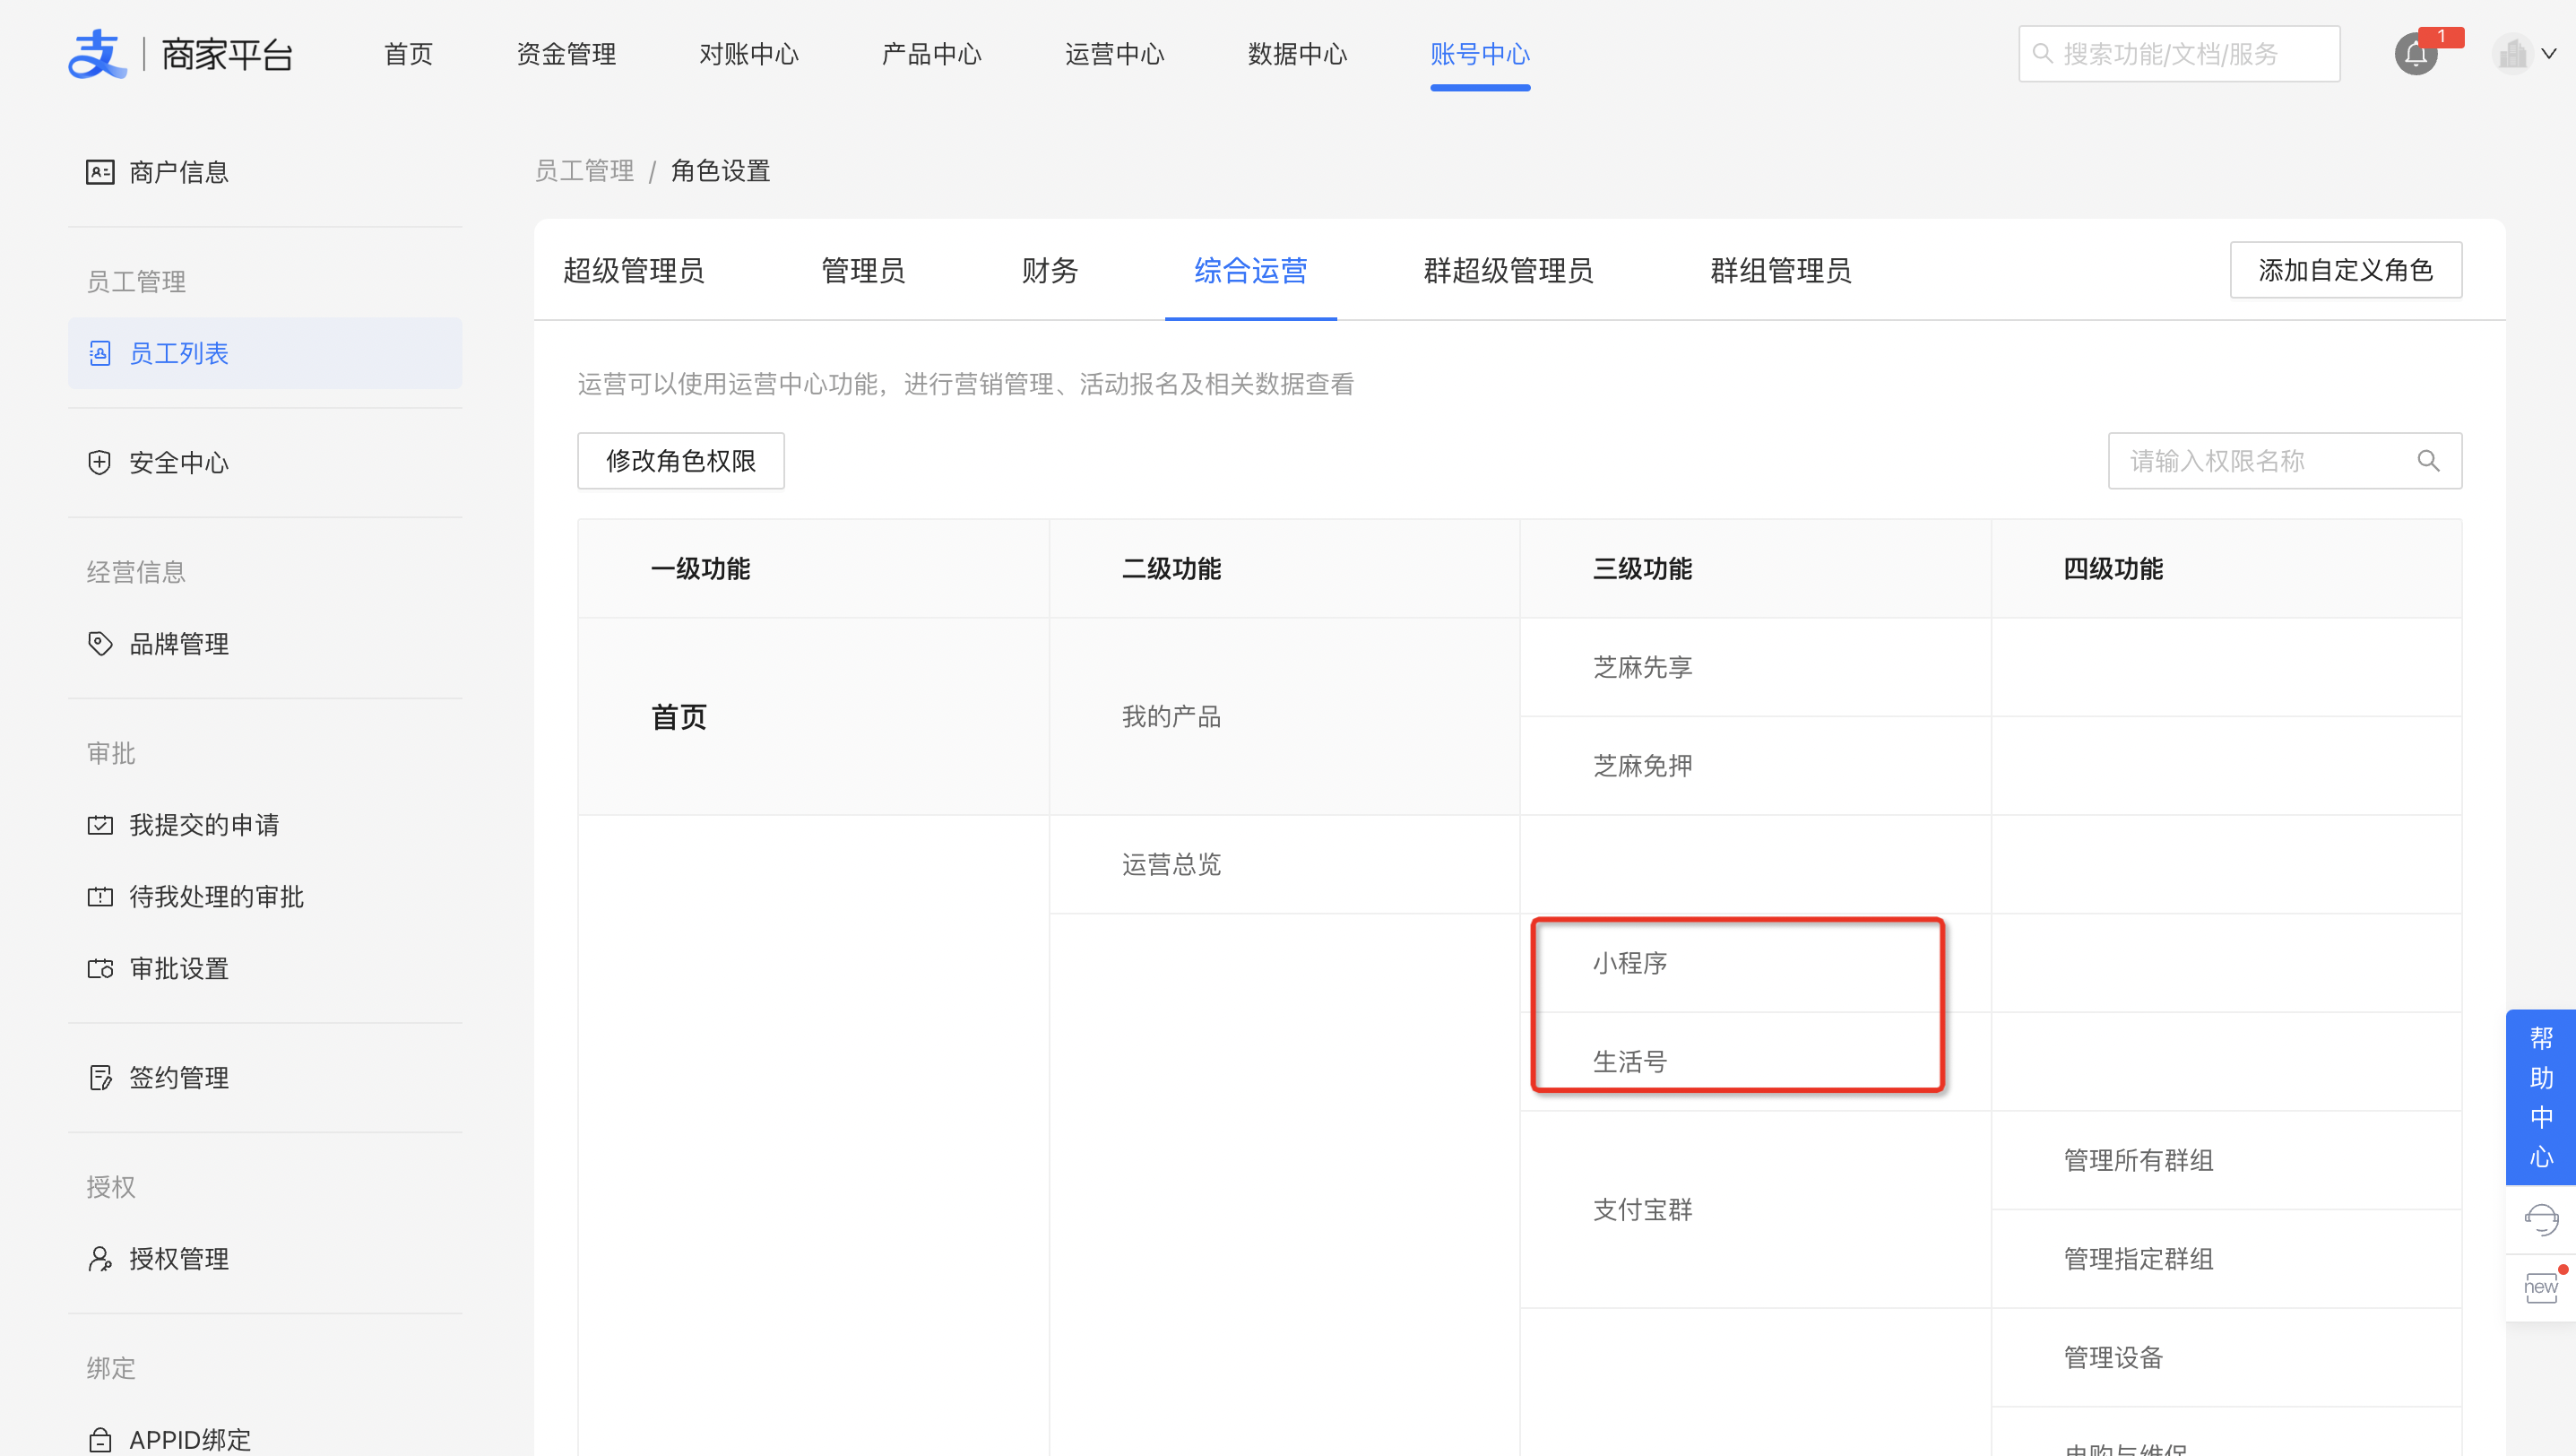Open 资金管理 in top navigation
The width and height of the screenshot is (2576, 1456).
(x=566, y=54)
